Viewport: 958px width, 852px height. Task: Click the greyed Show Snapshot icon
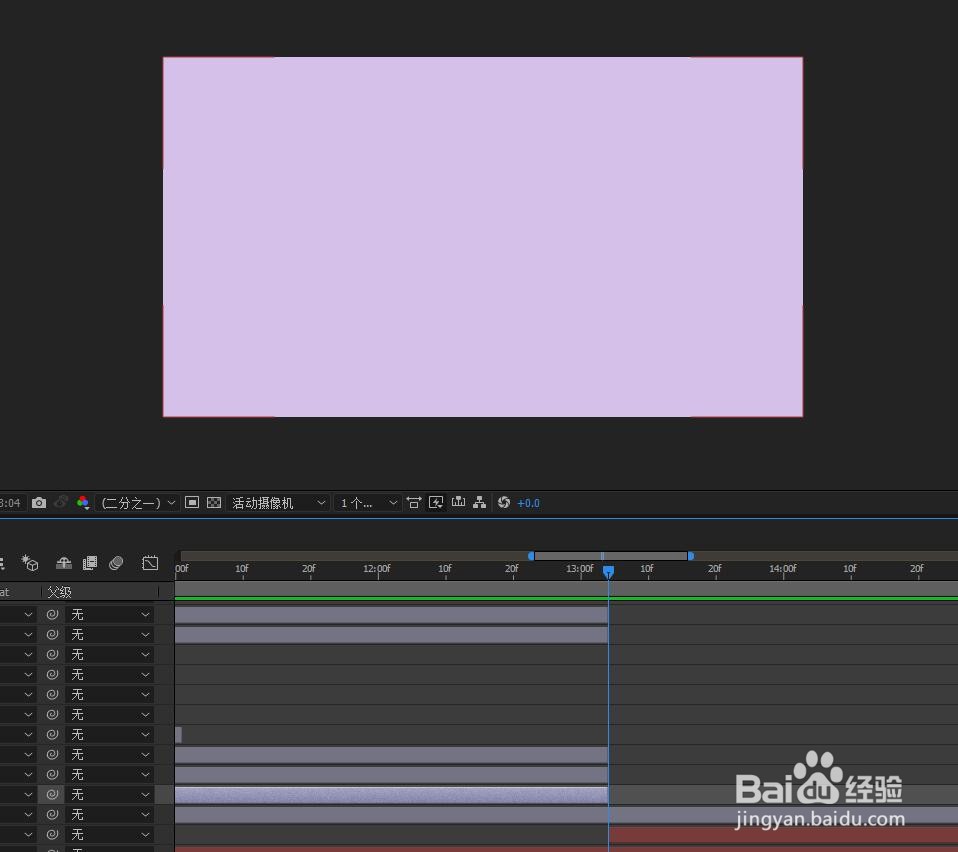pos(60,502)
